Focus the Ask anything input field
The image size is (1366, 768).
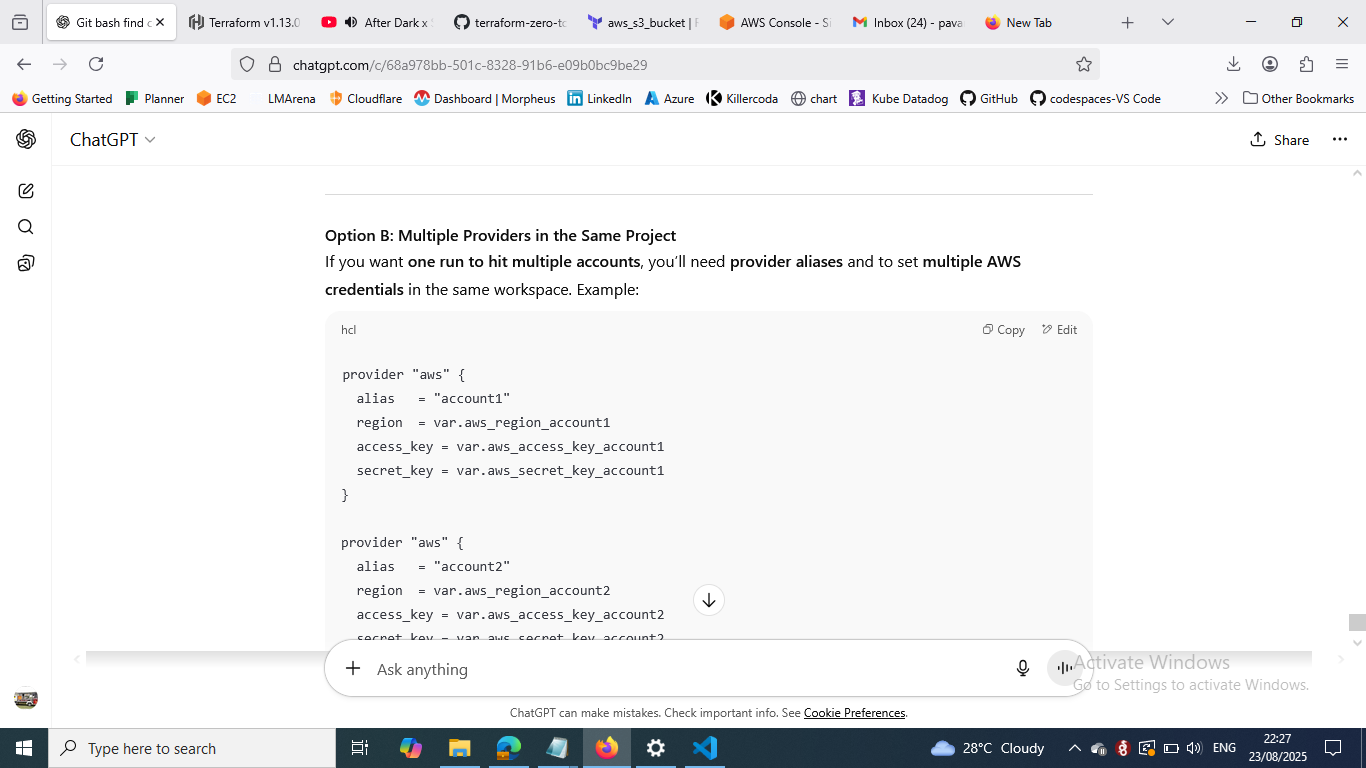[680, 669]
